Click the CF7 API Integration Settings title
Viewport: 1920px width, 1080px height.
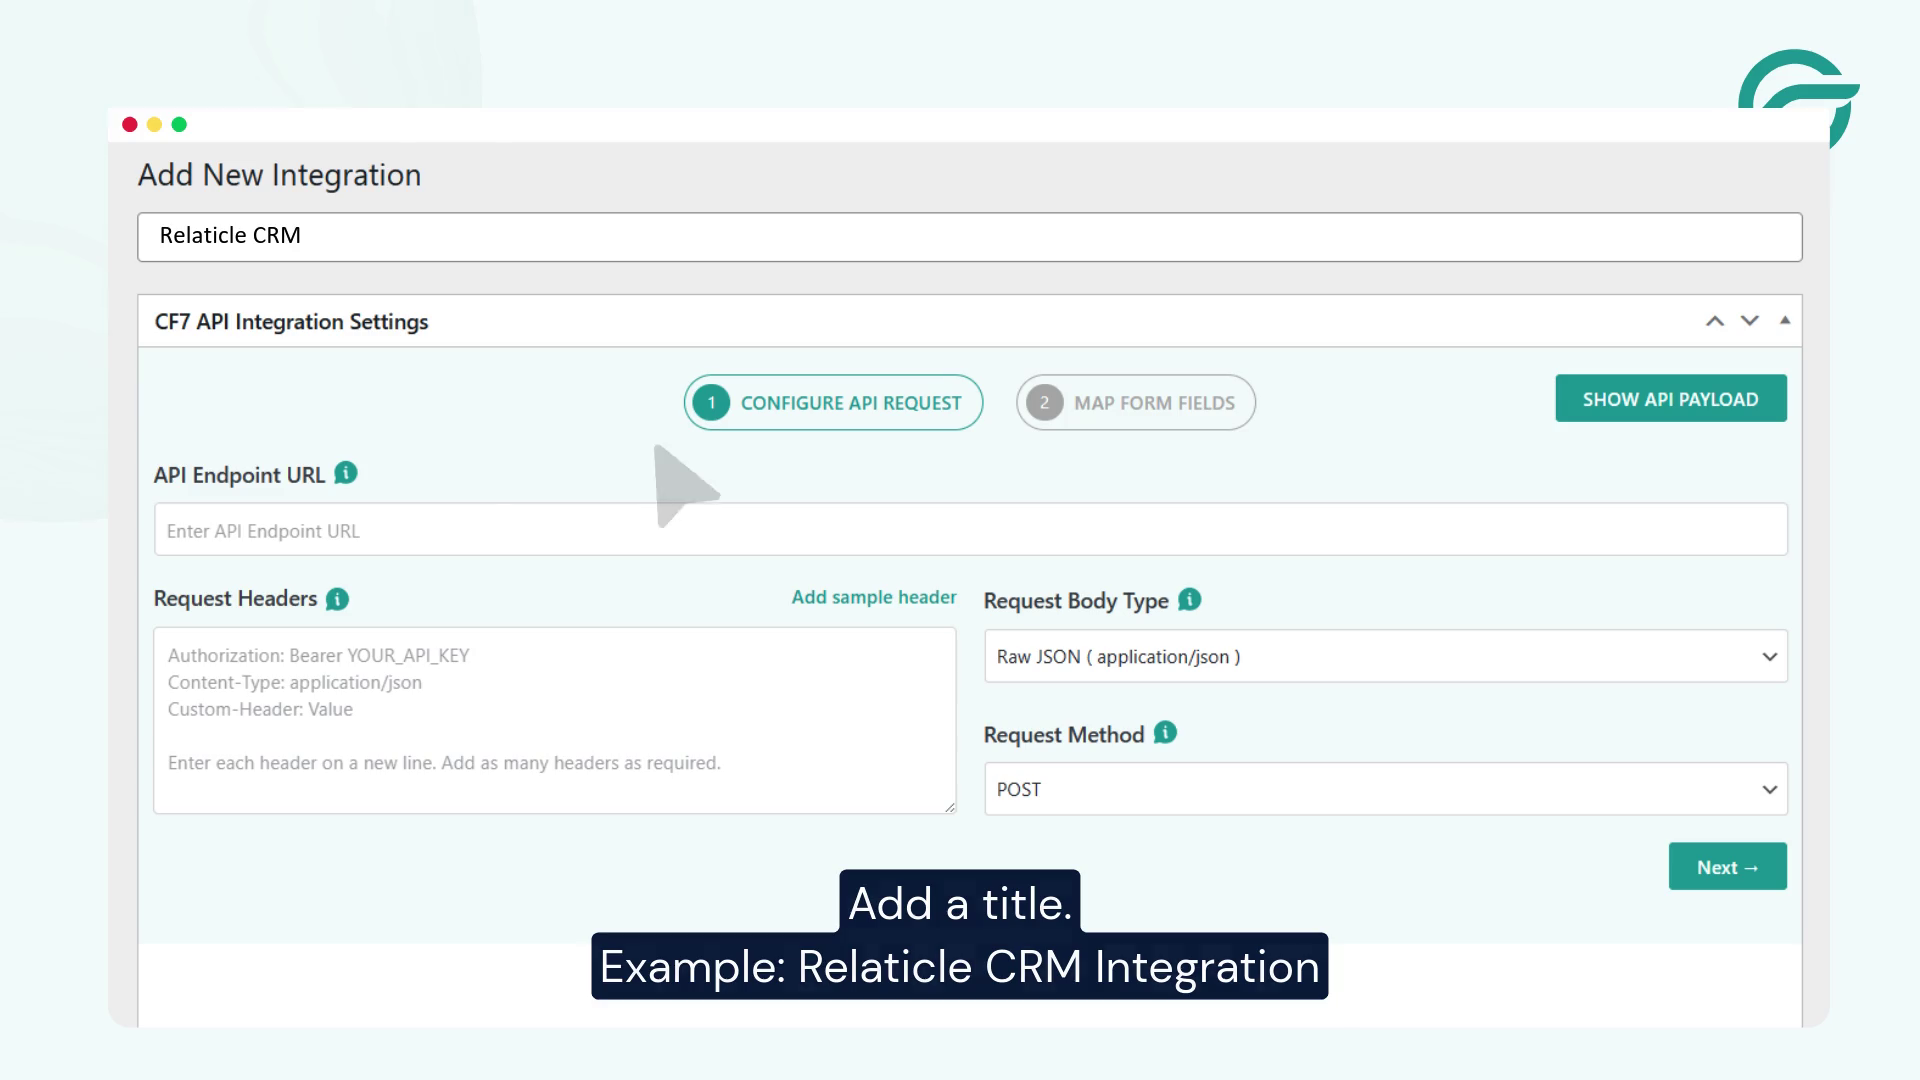click(291, 322)
